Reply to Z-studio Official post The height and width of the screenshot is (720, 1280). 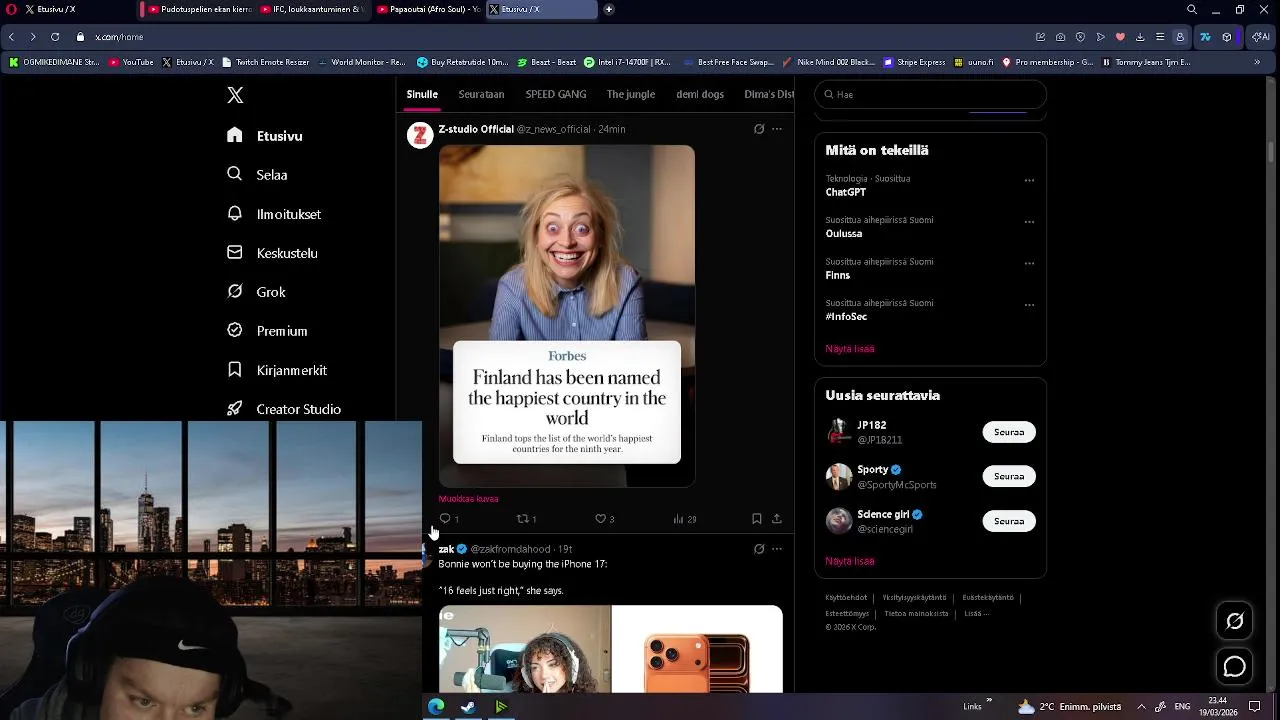[445, 519]
